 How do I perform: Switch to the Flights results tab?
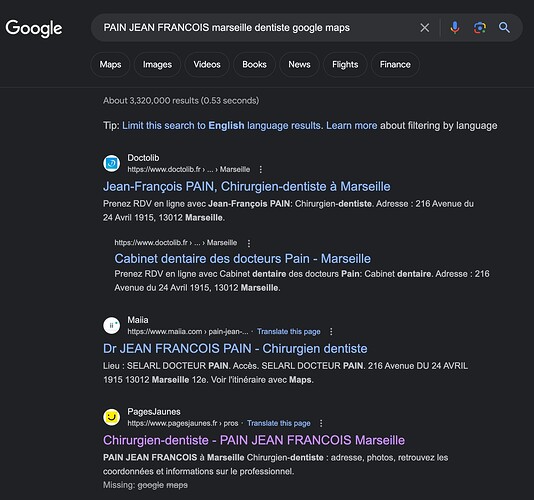click(x=345, y=64)
